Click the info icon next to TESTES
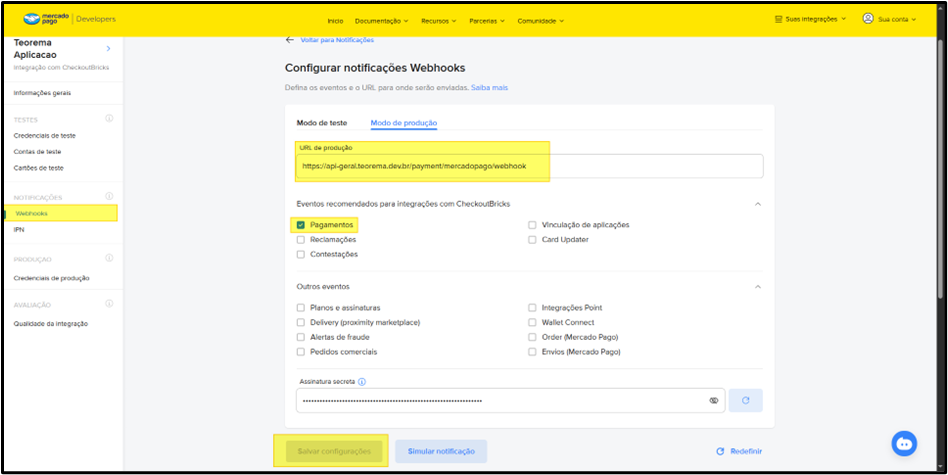The image size is (948, 475). pos(109,118)
